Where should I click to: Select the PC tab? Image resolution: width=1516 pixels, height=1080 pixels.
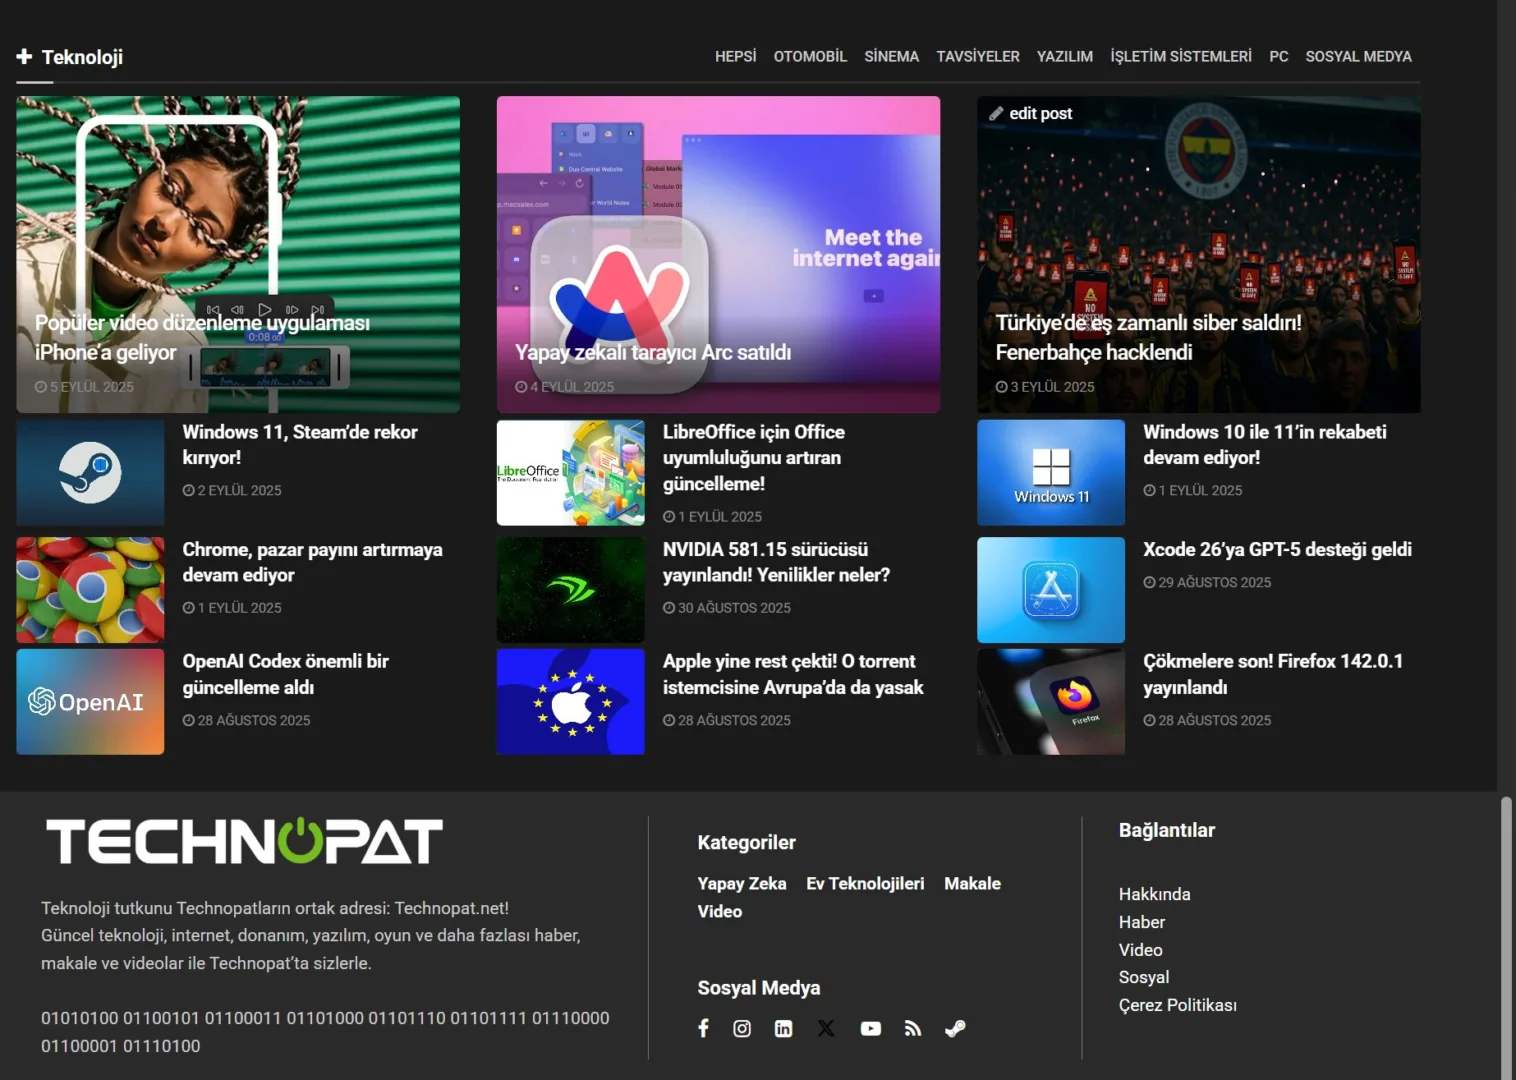(x=1279, y=57)
